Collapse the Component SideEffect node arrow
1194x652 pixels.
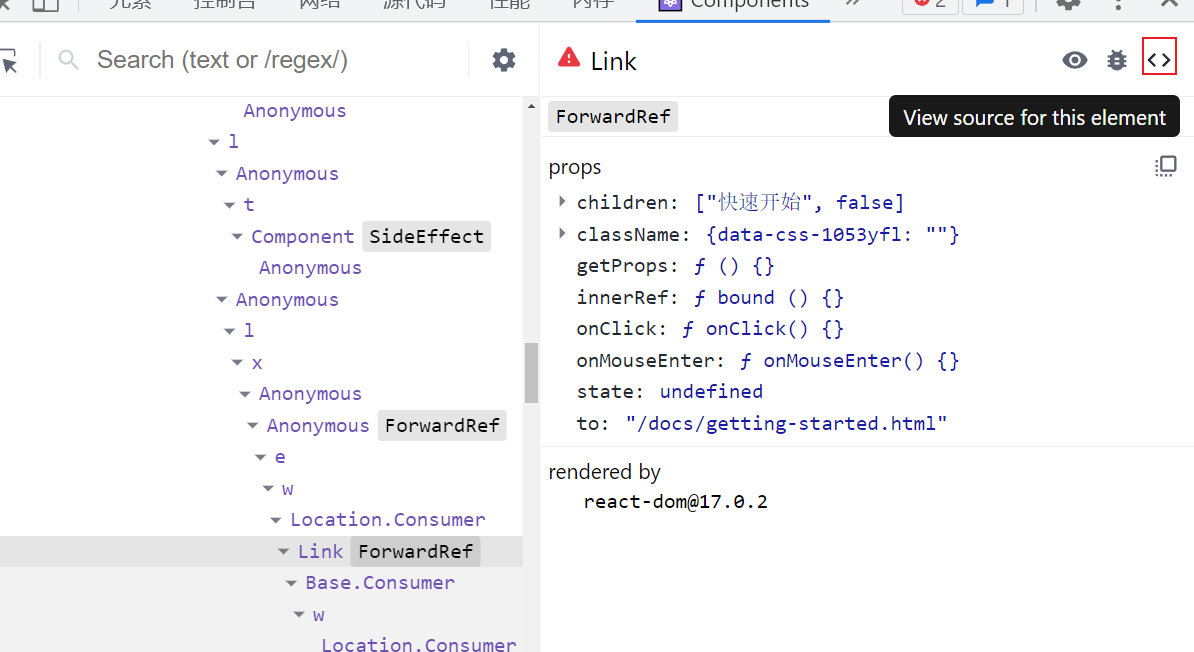[x=237, y=237]
